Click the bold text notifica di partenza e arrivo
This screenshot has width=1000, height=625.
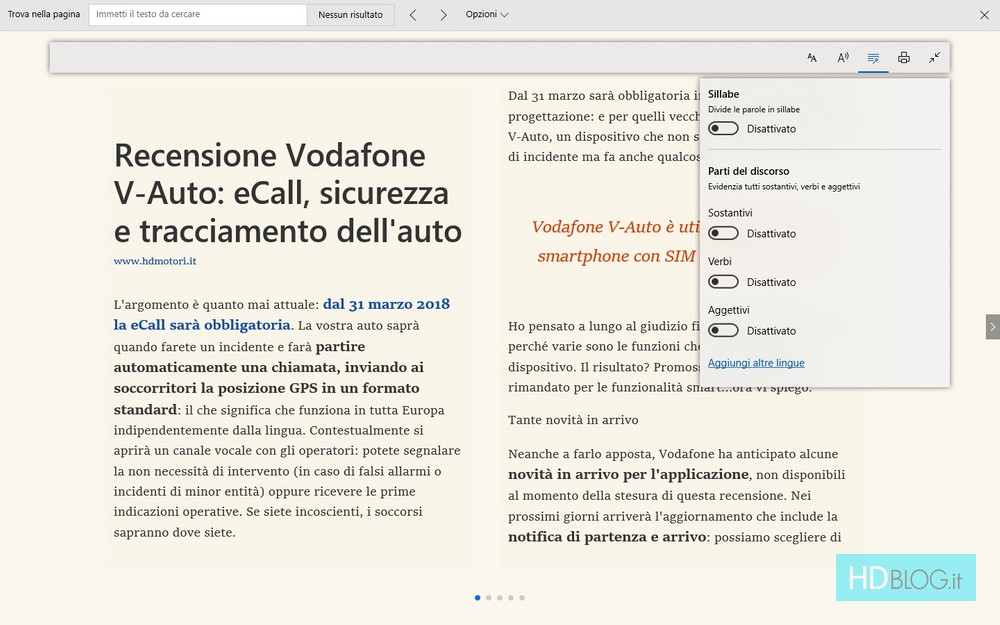(x=607, y=537)
